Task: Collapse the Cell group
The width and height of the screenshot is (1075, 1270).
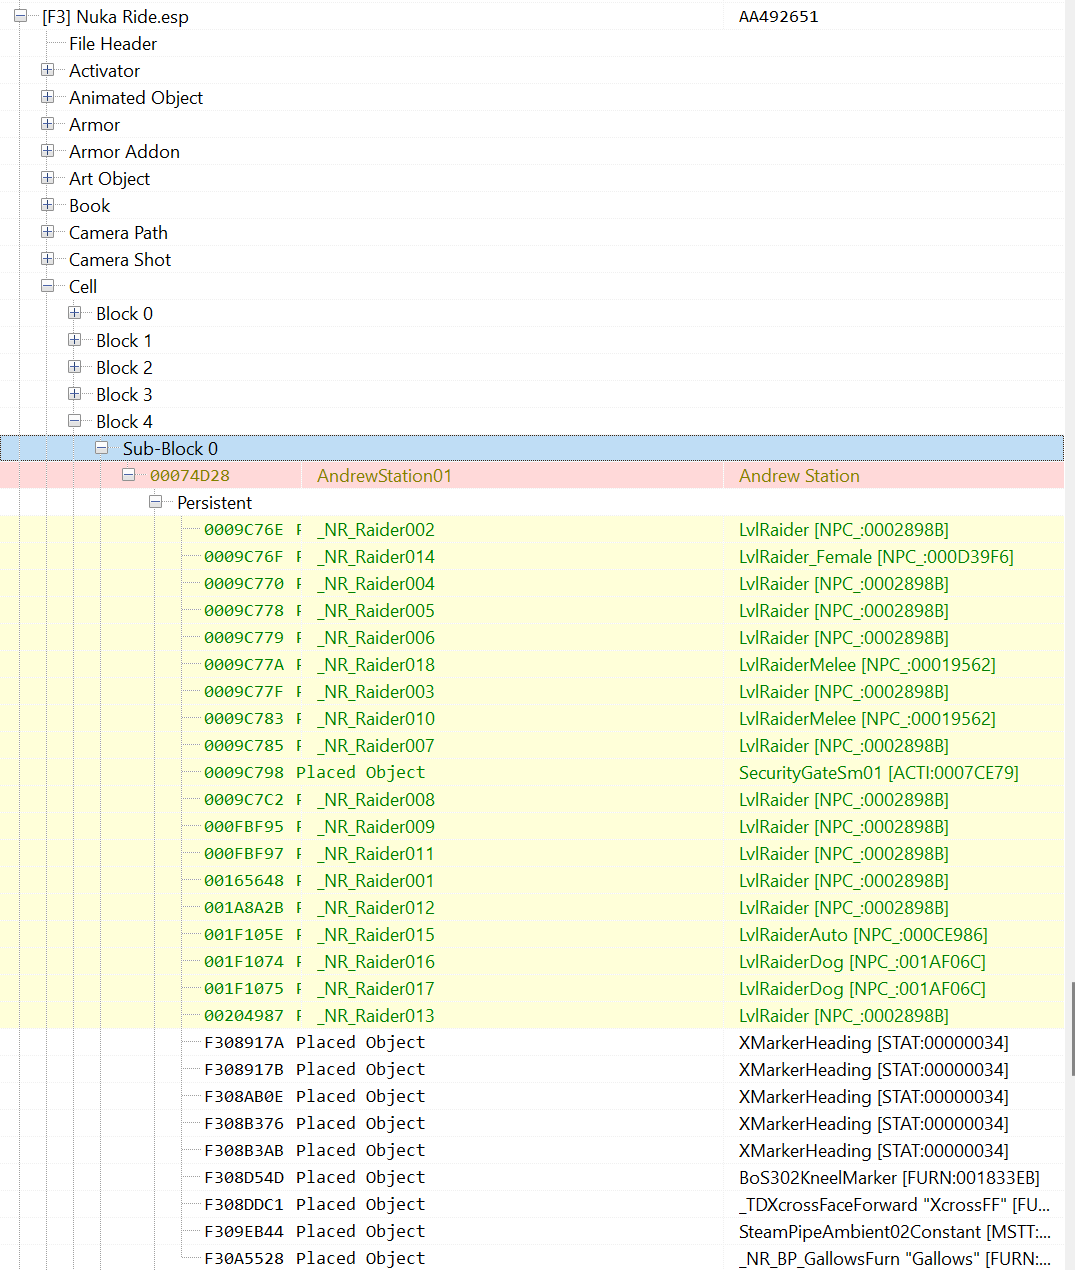Action: coord(47,286)
